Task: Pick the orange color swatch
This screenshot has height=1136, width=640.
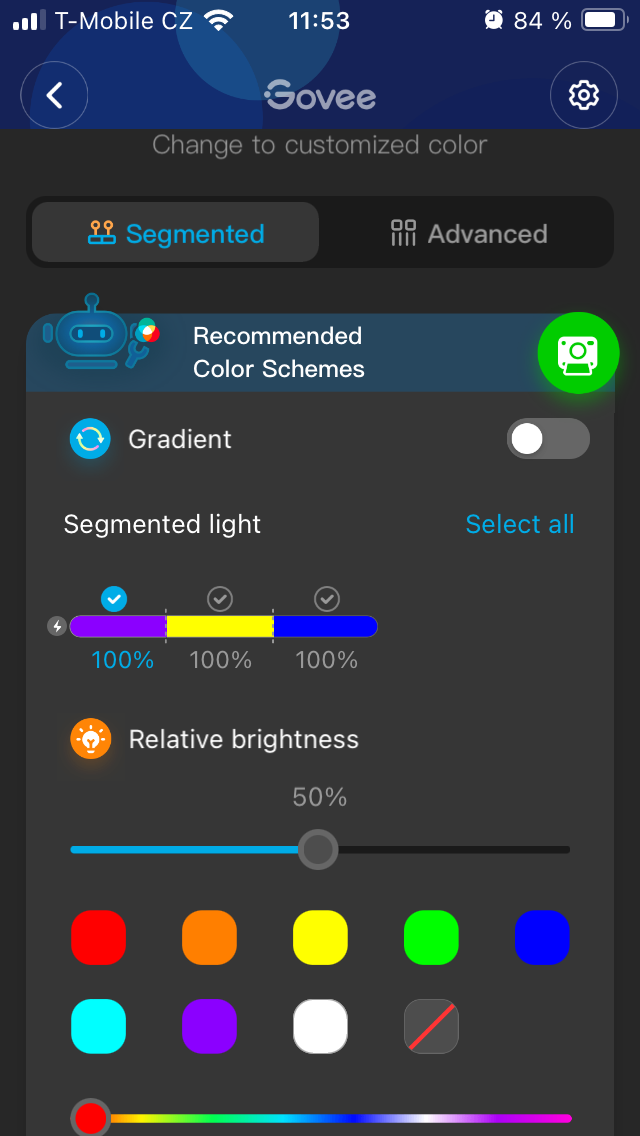Action: tap(209, 938)
